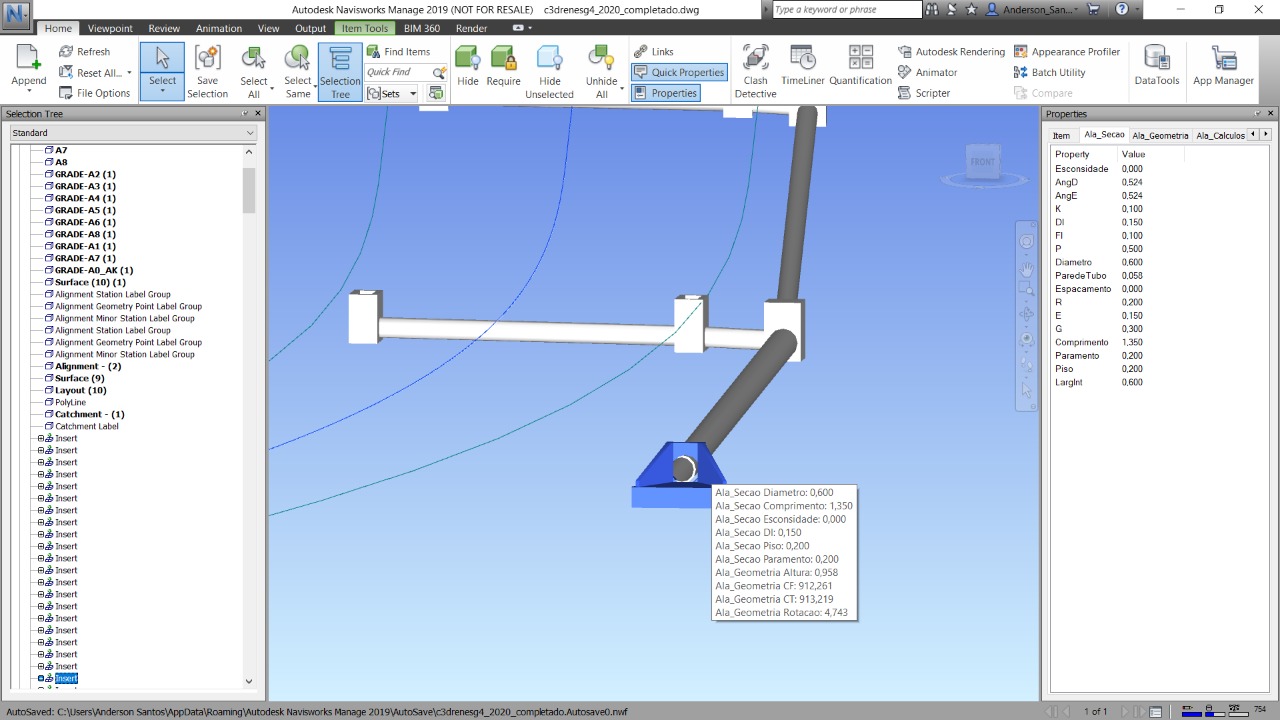
Task: Toggle the Links display
Action: pos(654,51)
